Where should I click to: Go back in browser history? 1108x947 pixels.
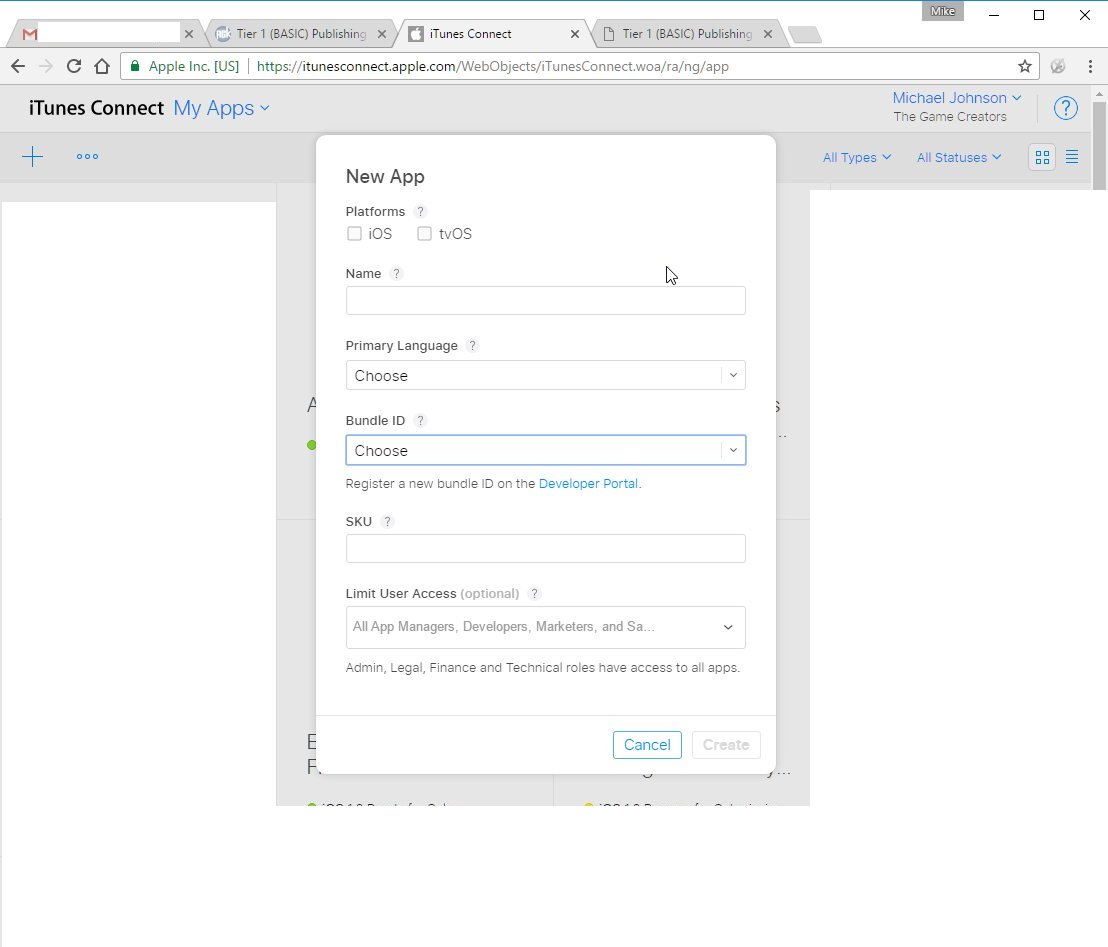coord(18,66)
